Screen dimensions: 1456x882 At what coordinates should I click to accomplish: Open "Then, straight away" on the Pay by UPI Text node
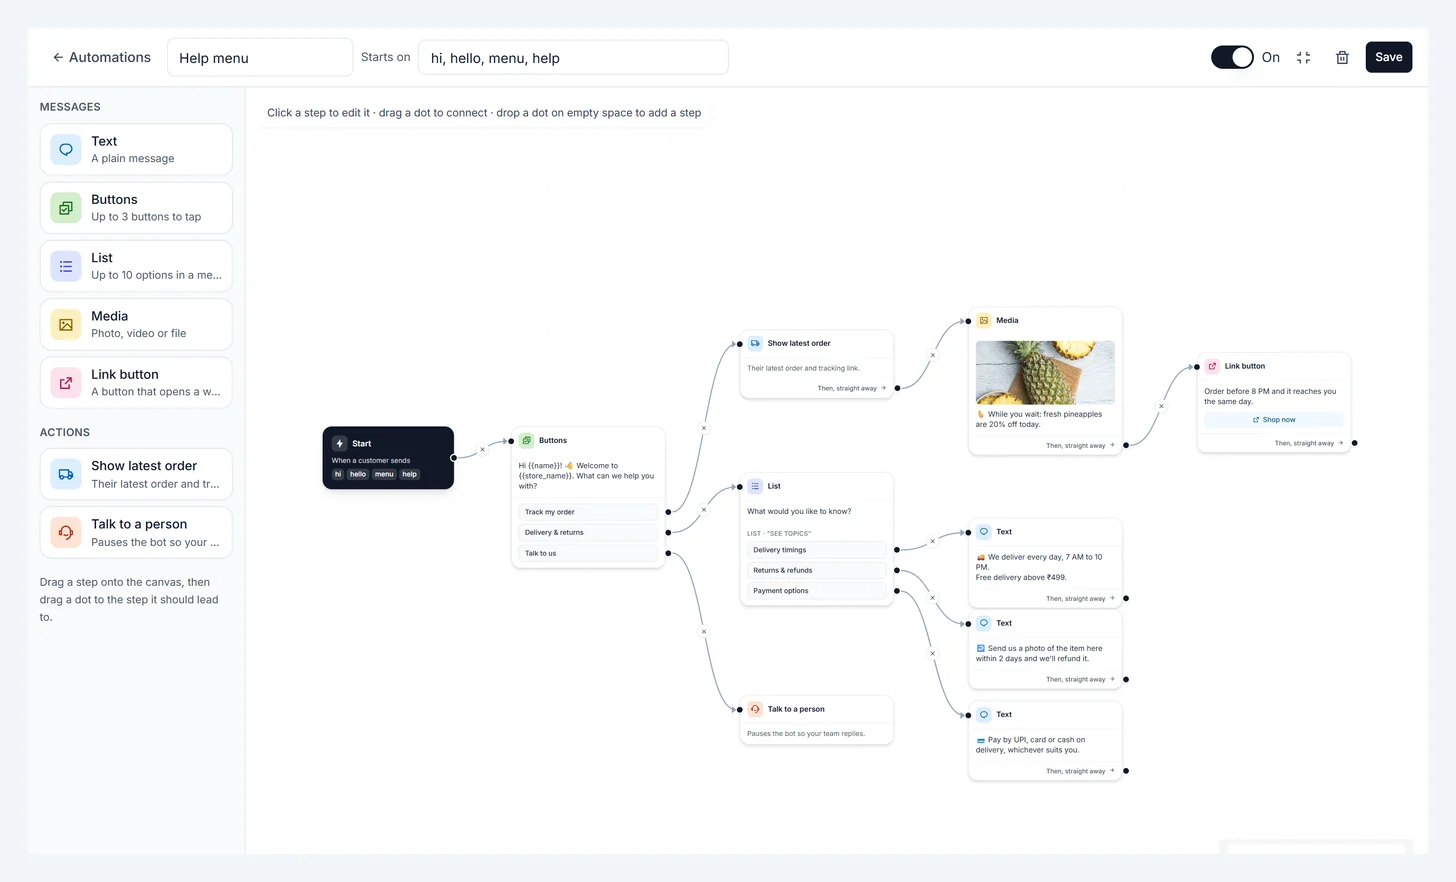click(x=1080, y=771)
